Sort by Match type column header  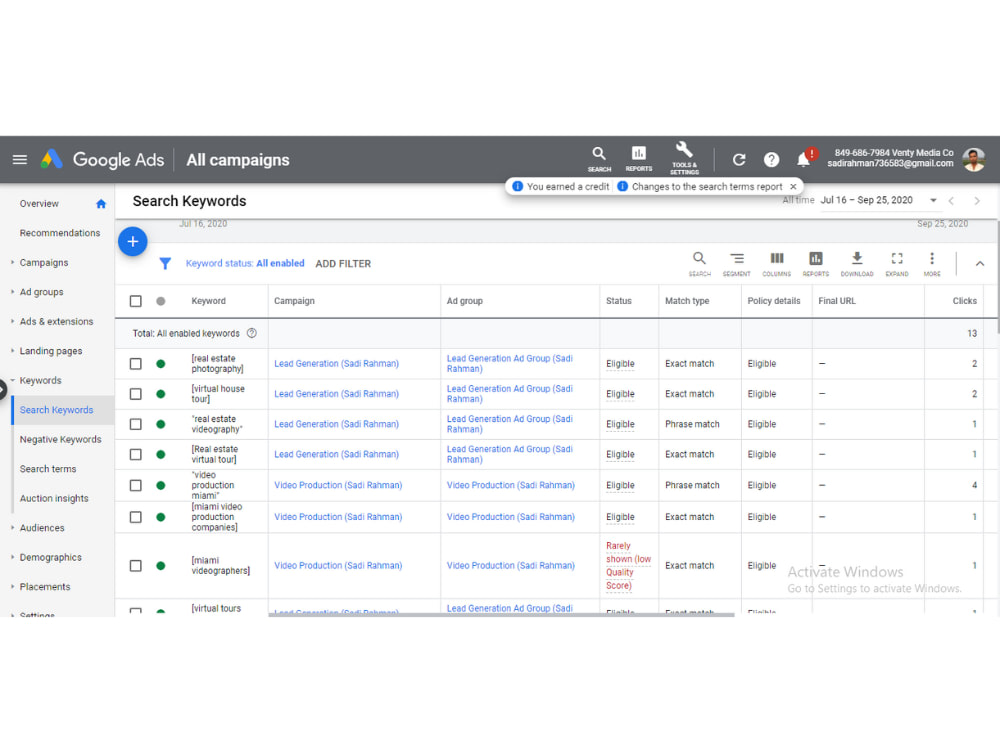point(687,301)
